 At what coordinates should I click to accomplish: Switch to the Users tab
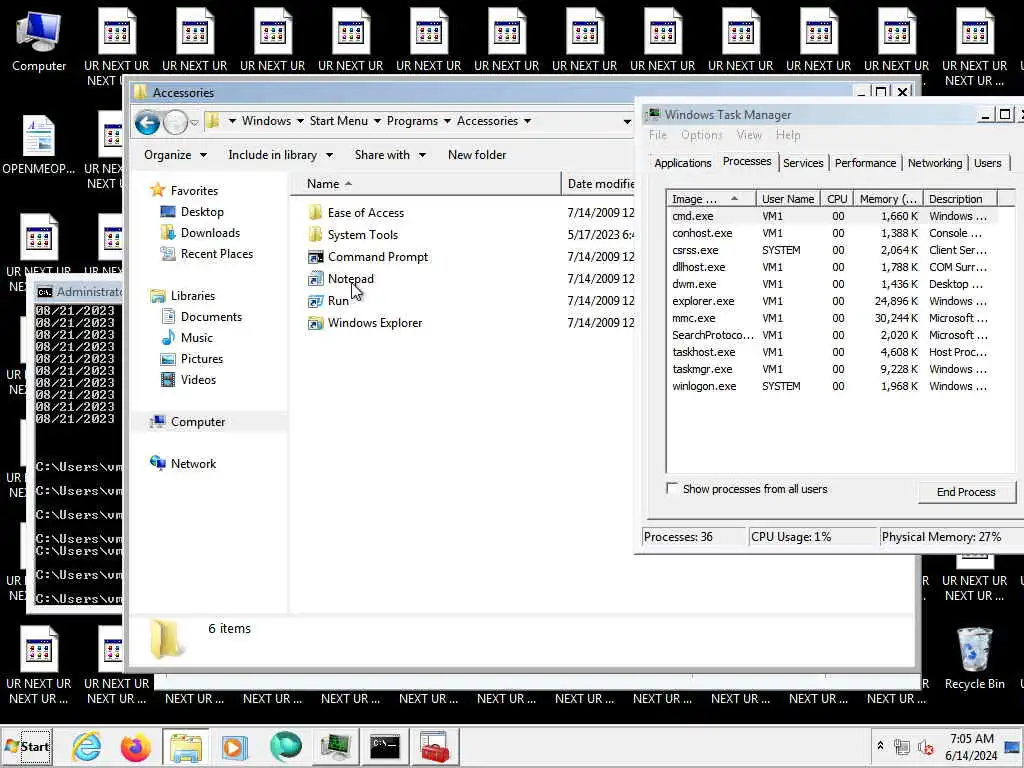click(x=987, y=163)
